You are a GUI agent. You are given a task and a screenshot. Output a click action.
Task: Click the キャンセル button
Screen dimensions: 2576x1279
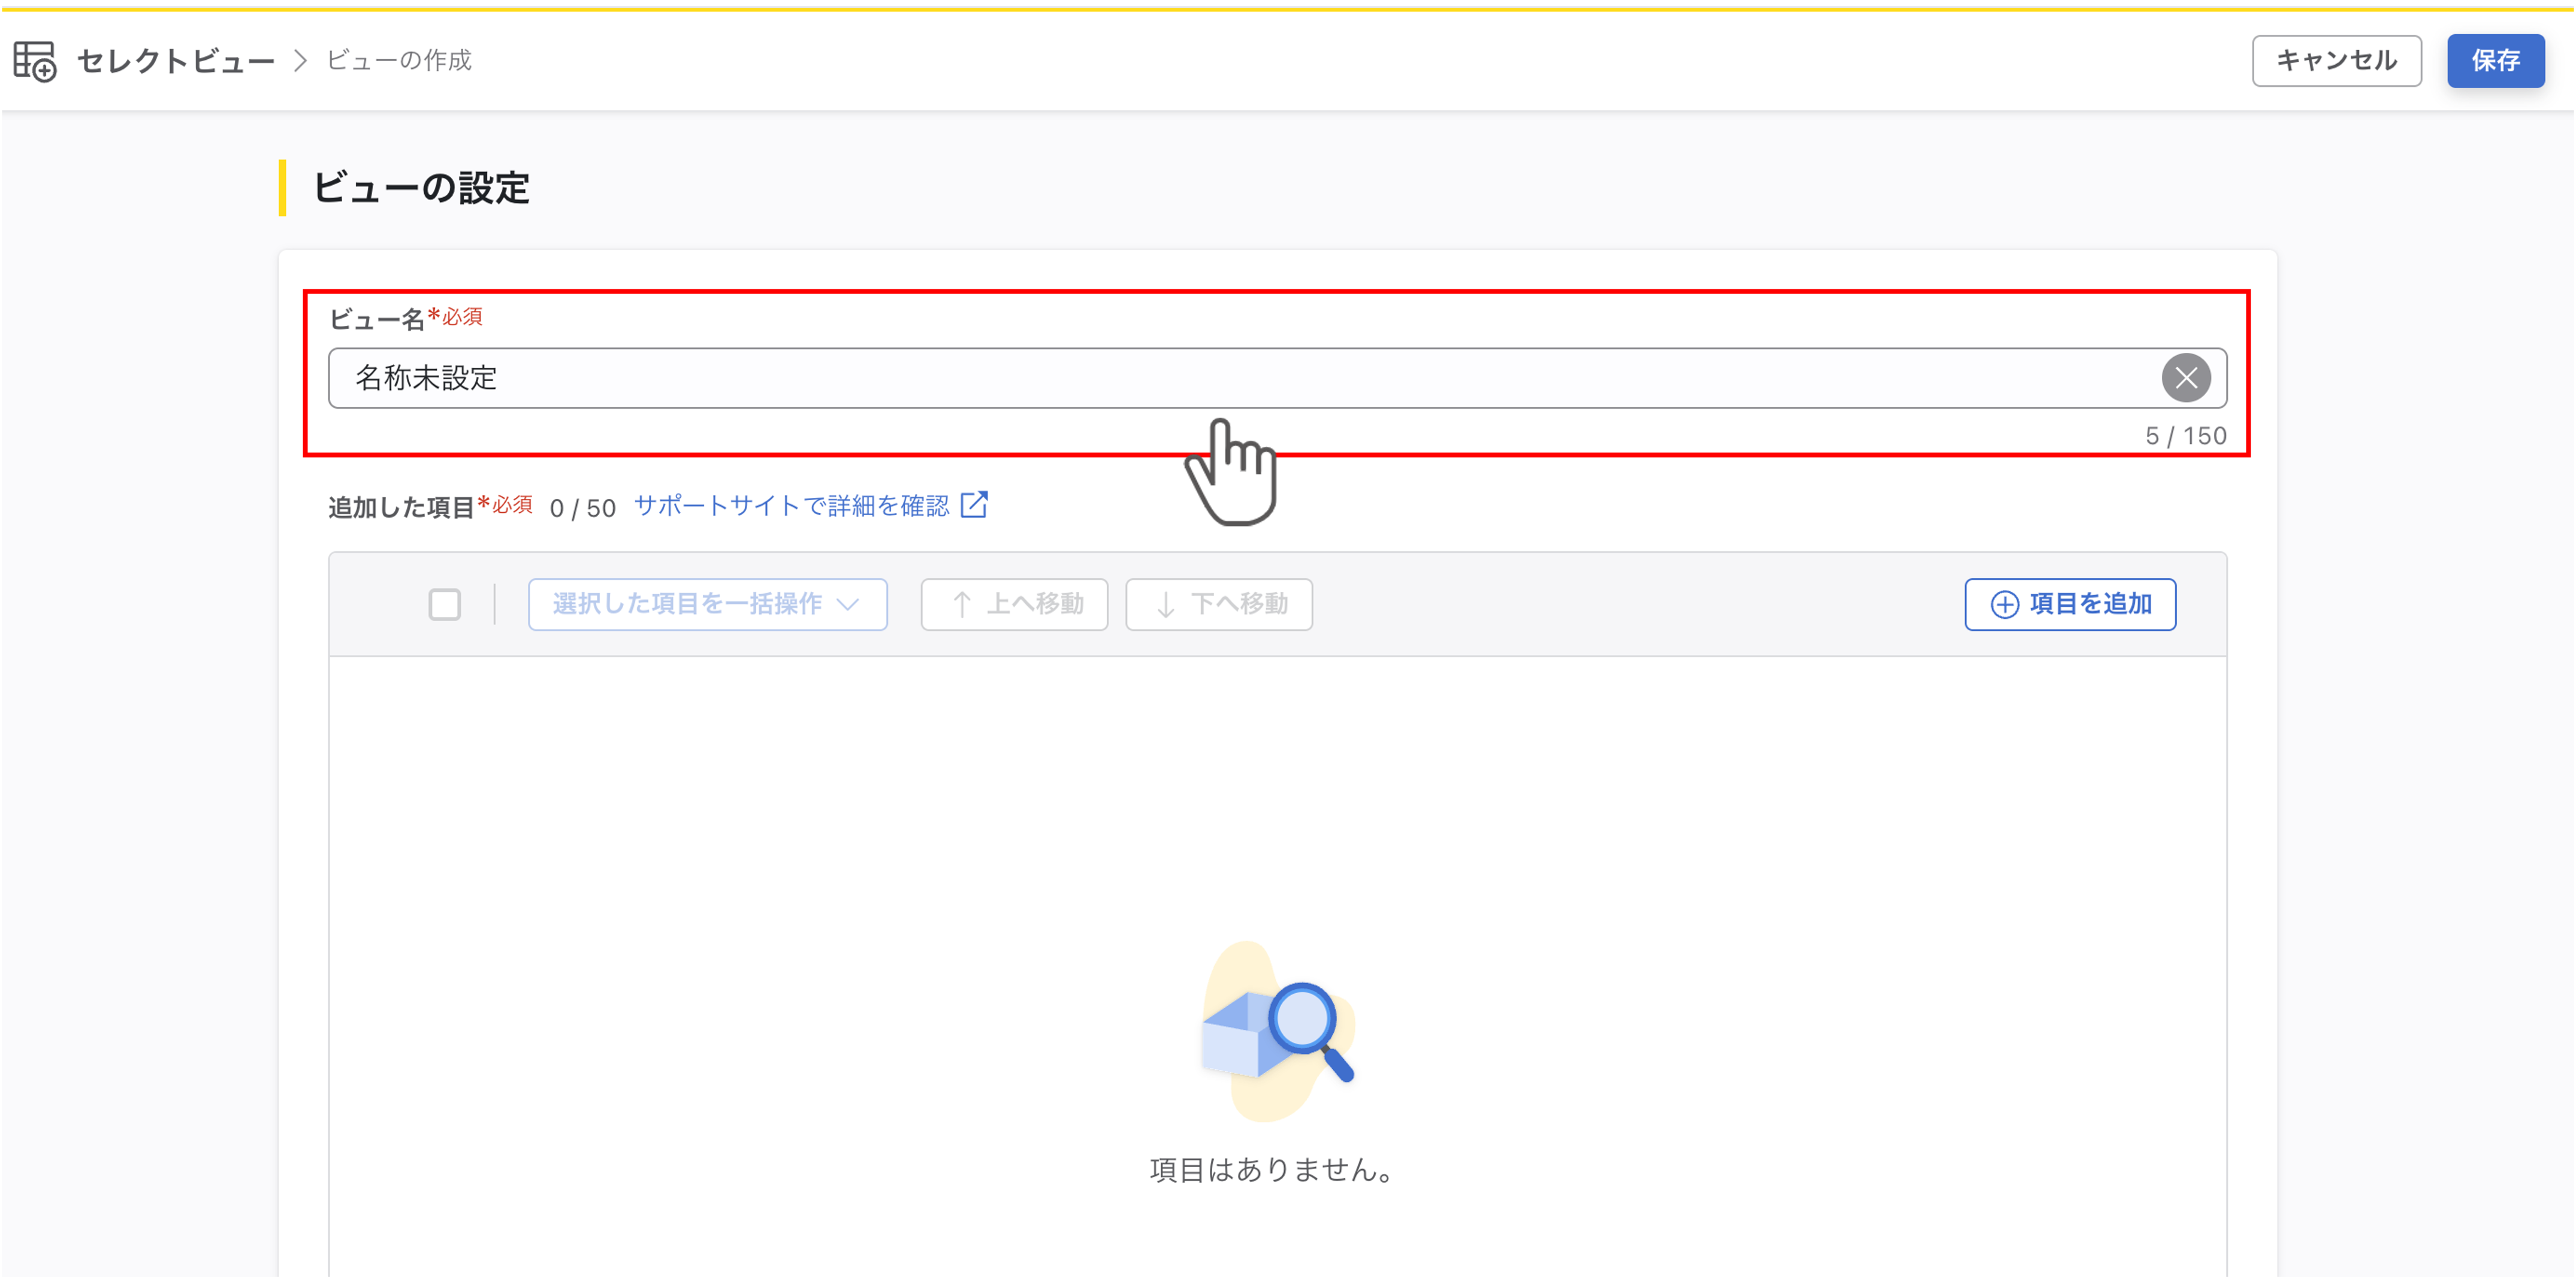2336,61
